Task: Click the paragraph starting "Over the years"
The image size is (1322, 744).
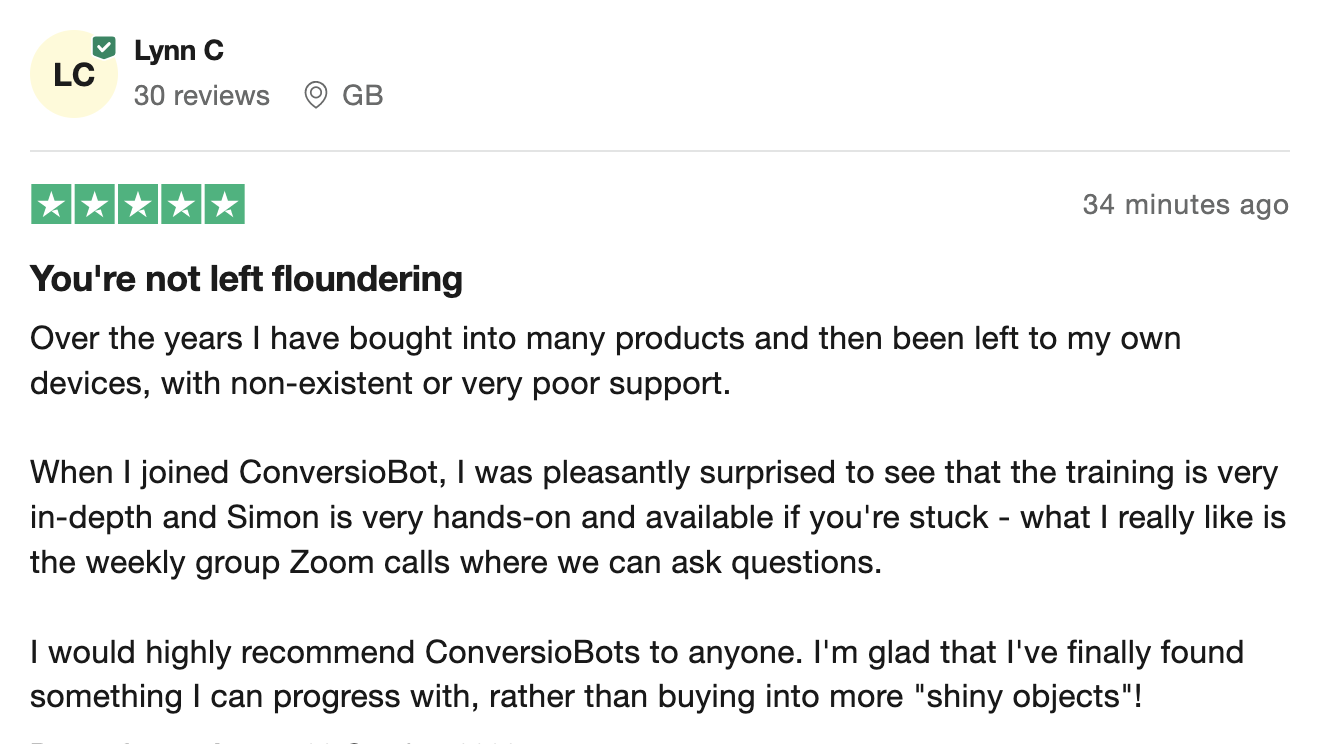Action: coord(605,360)
